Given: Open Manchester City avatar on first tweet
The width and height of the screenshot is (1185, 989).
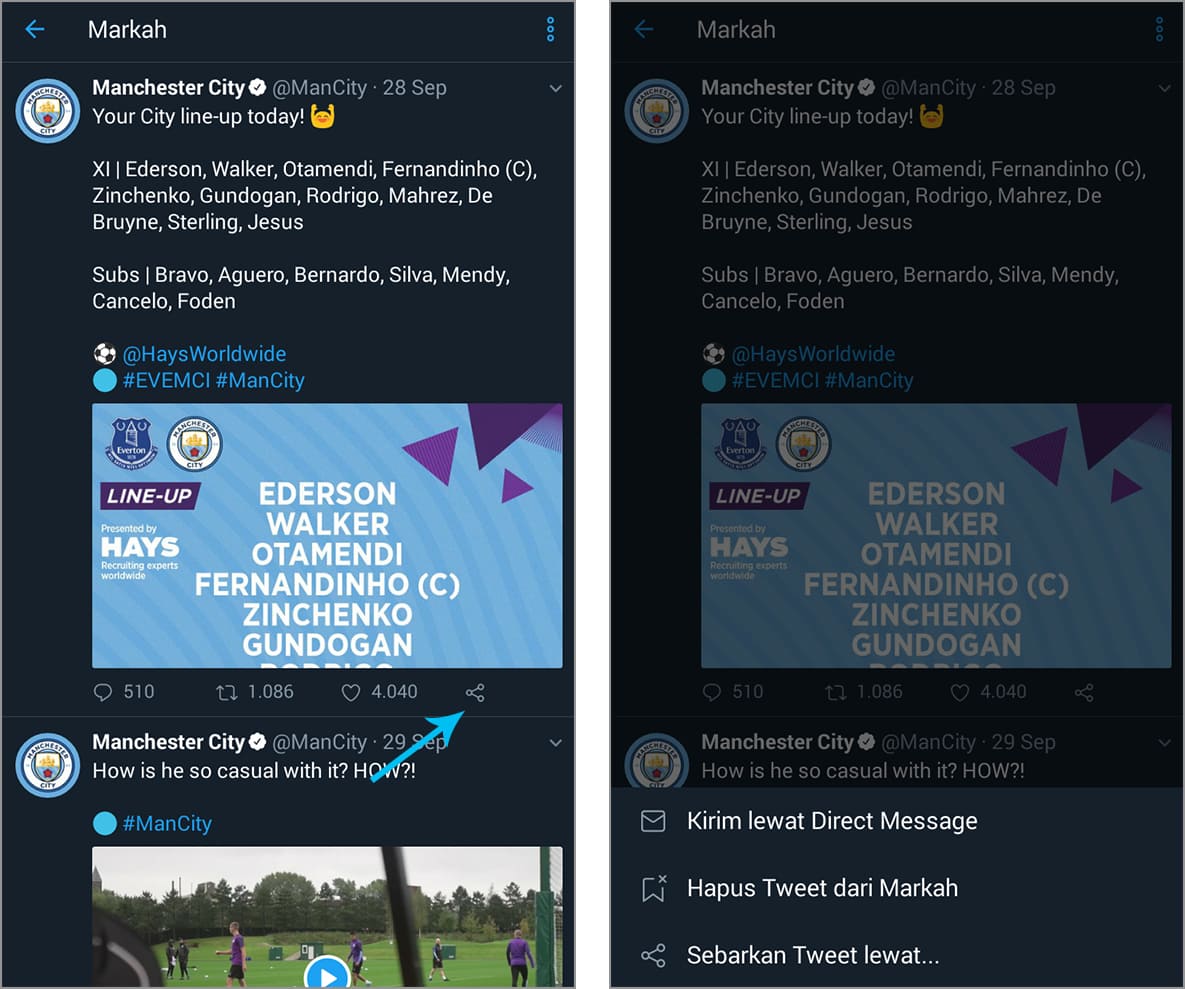Looking at the screenshot, I should pos(48,110).
